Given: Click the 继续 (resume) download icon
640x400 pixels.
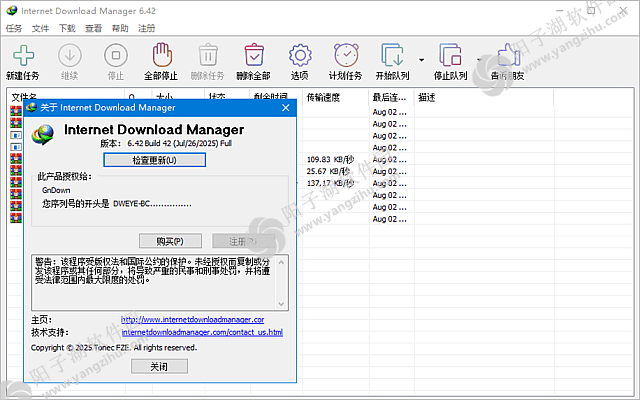Looking at the screenshot, I should [x=70, y=55].
